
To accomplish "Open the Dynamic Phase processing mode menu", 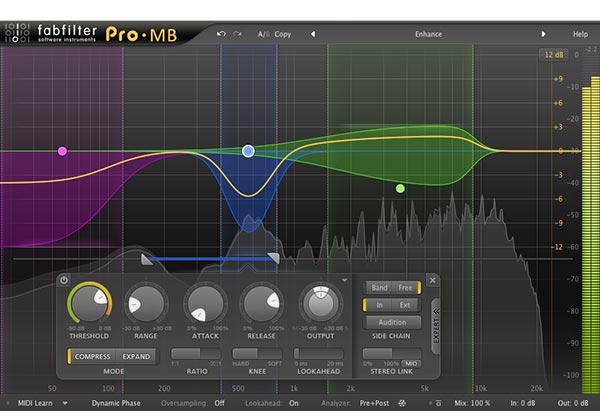I will 116,403.
